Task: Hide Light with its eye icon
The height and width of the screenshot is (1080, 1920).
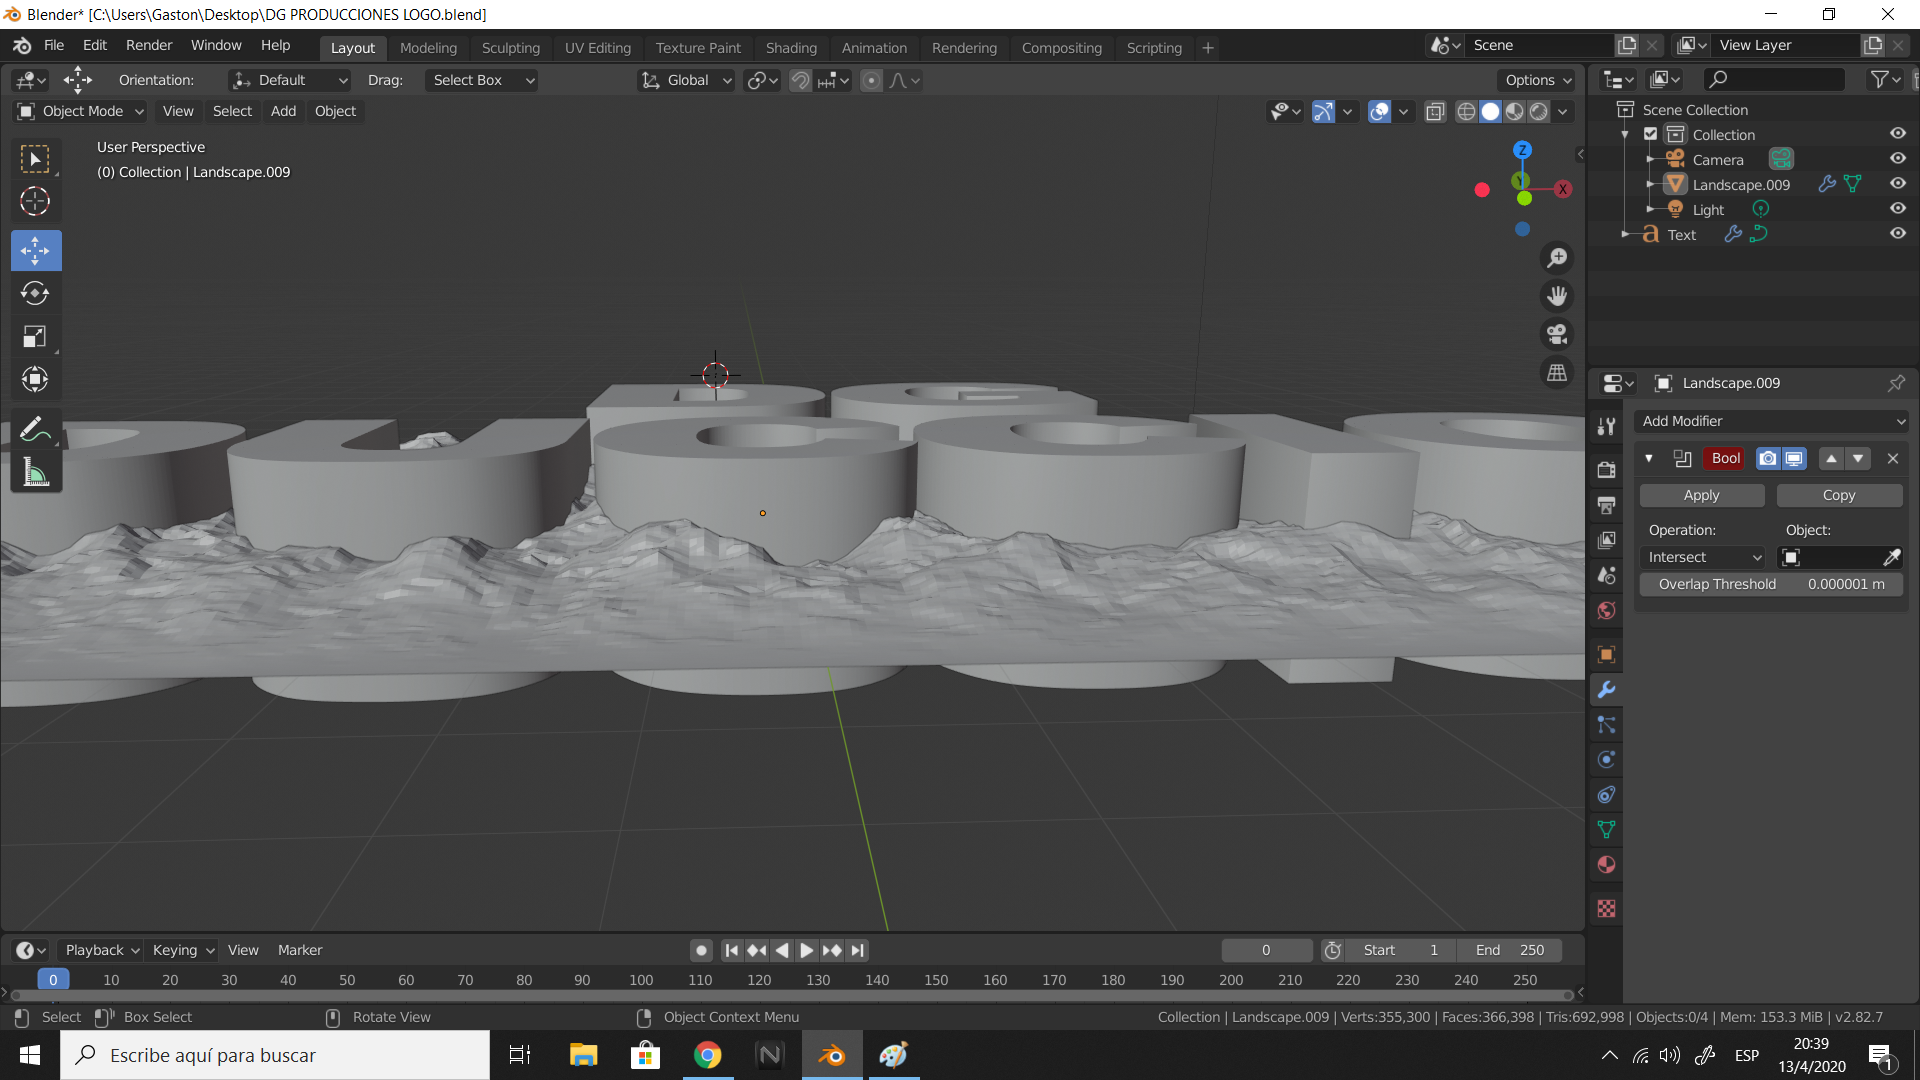Action: pyautogui.click(x=1897, y=209)
